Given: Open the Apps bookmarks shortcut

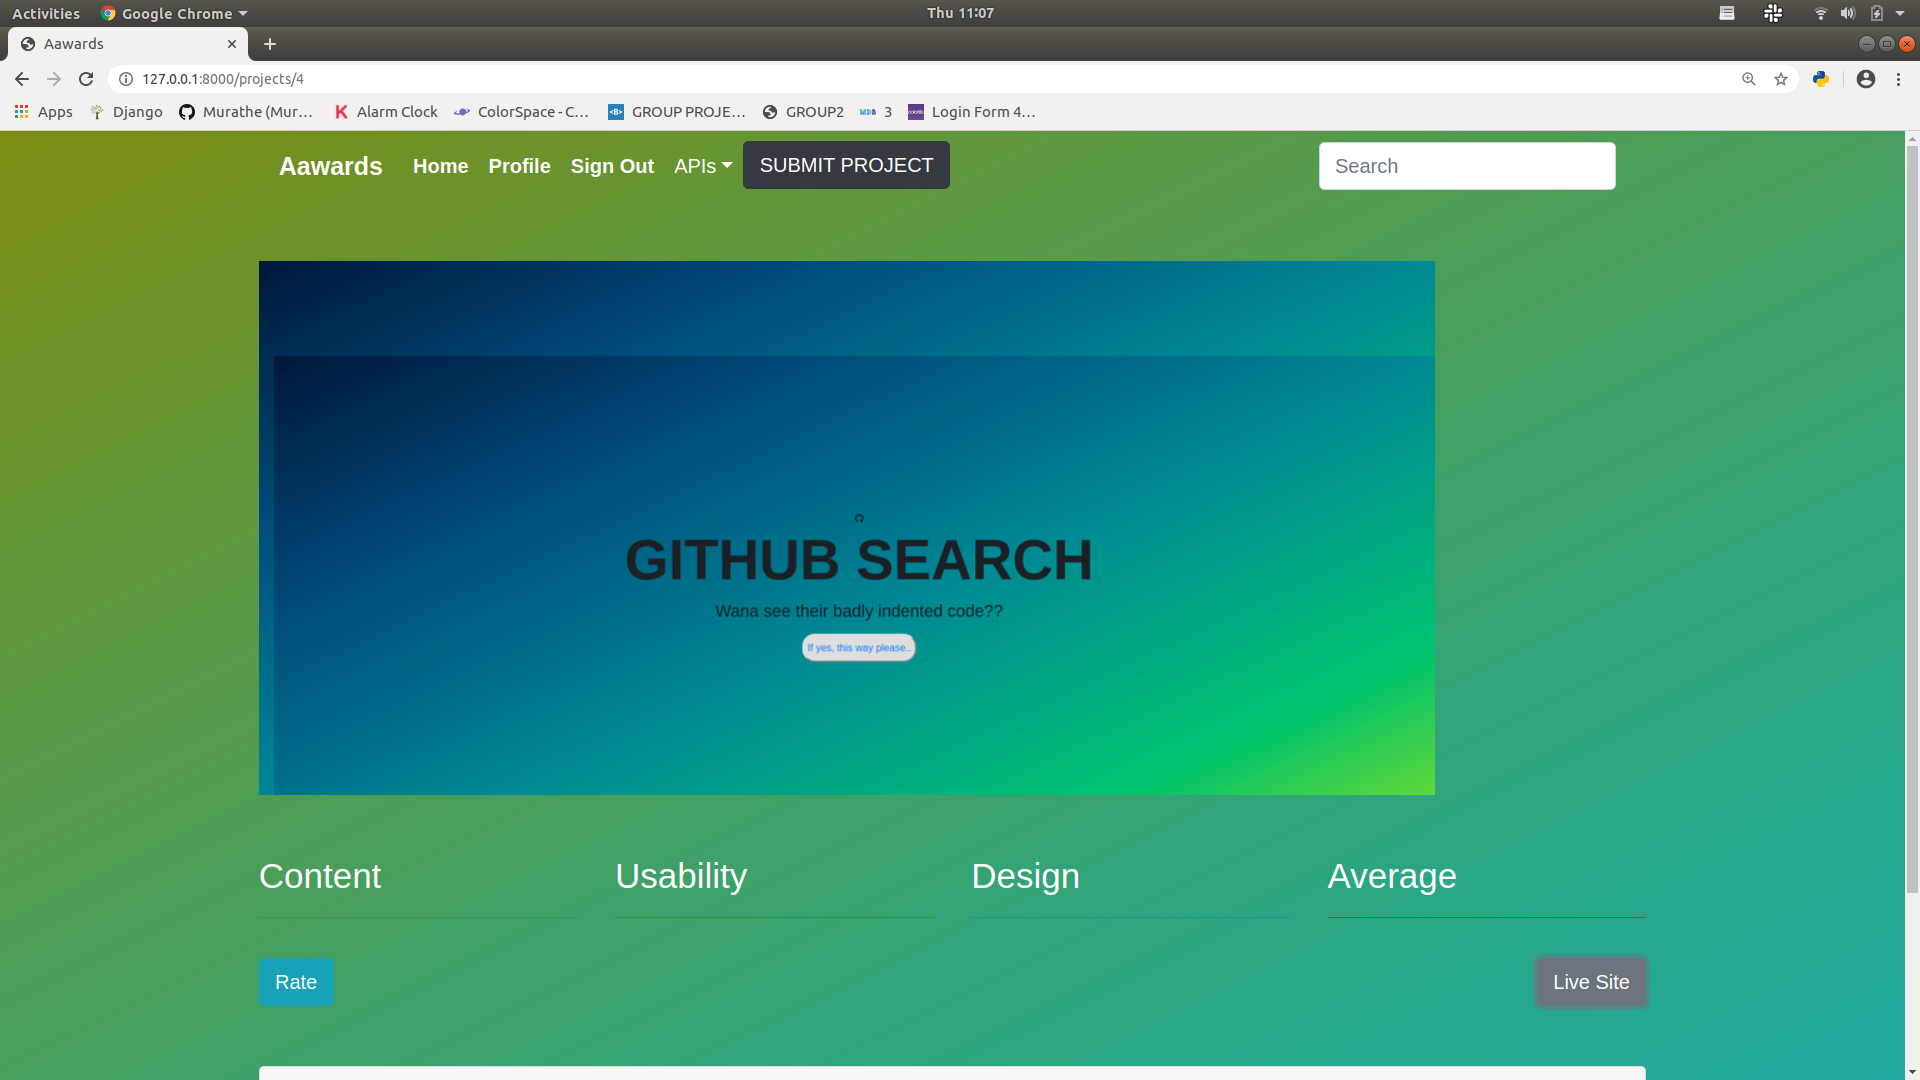Looking at the screenshot, I should point(43,112).
